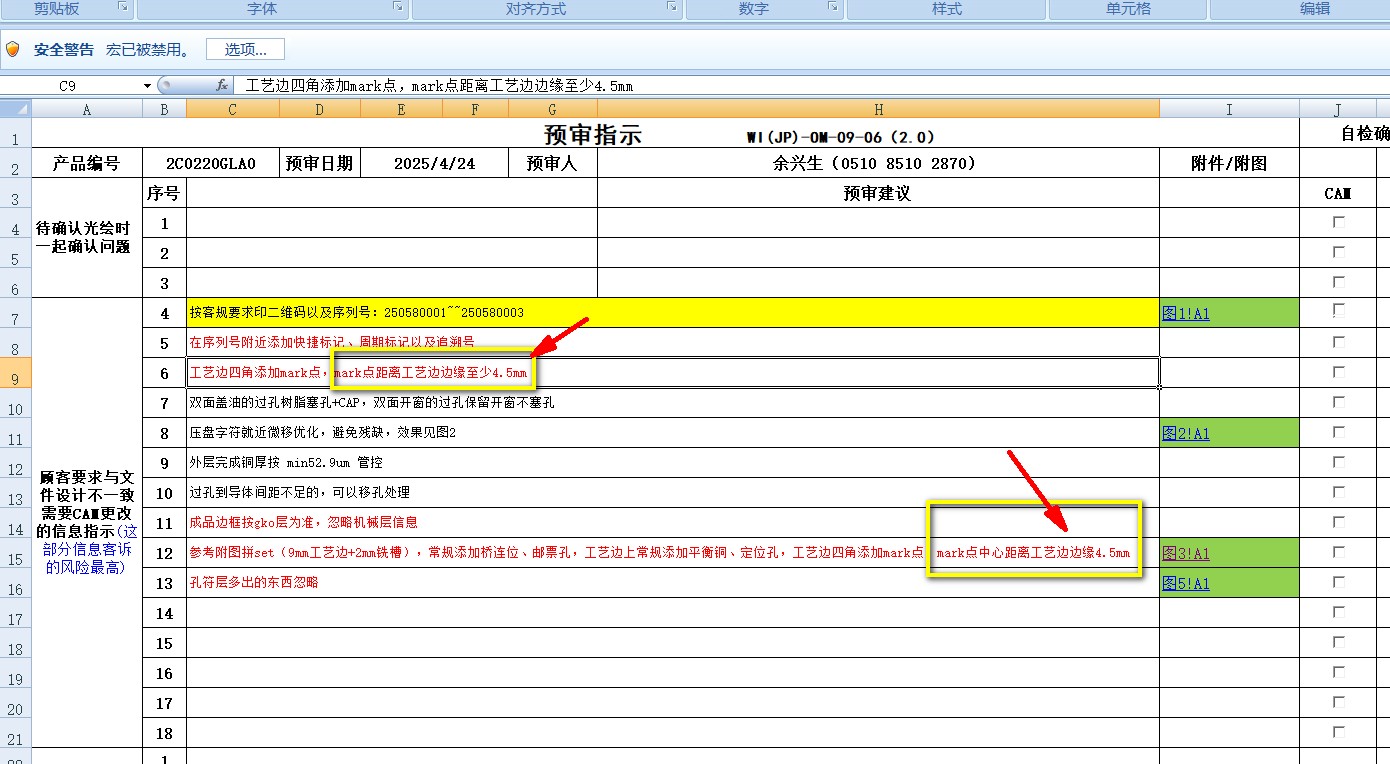
Task: Open the 字体 group dialog launcher
Action: (x=398, y=7)
